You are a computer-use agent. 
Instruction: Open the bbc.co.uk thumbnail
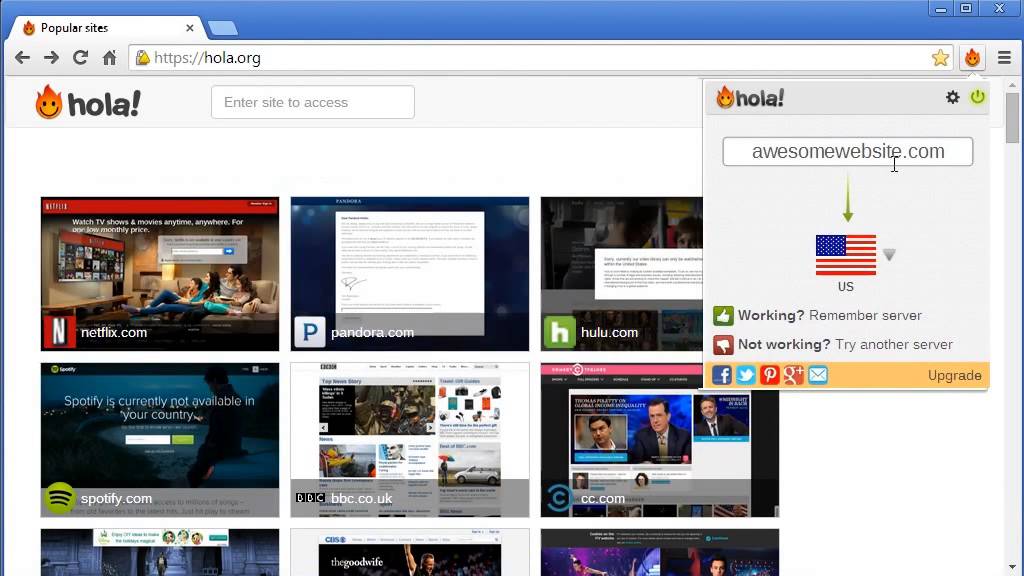(410, 440)
